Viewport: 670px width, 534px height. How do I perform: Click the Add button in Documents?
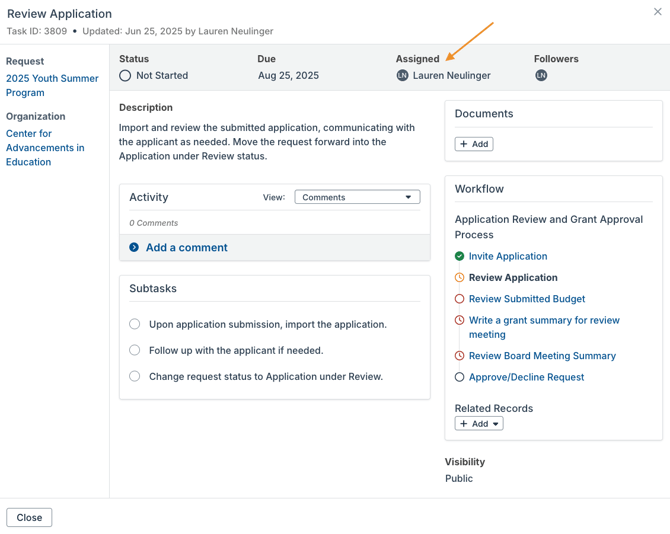pyautogui.click(x=474, y=144)
